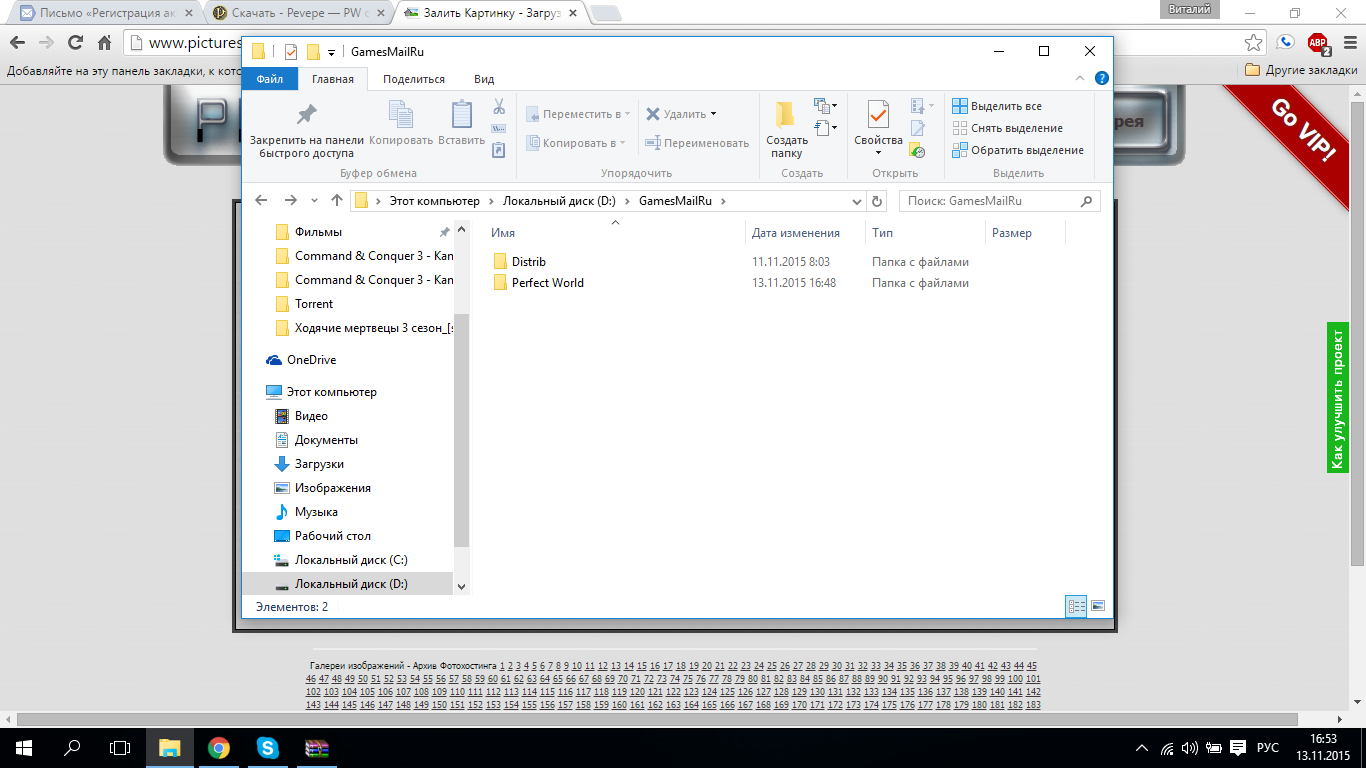Viewport: 1366px width, 768px height.
Task: Click the scissors Cut icon in the ribbon
Action: coord(499,107)
